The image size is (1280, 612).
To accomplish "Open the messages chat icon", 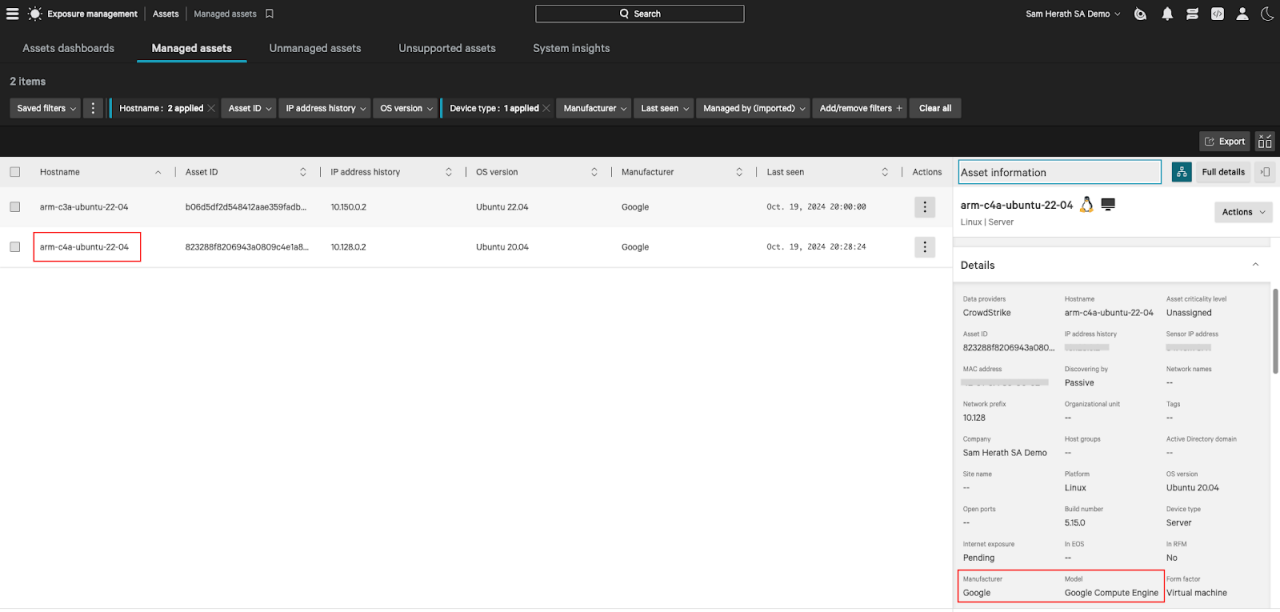I will point(1192,14).
